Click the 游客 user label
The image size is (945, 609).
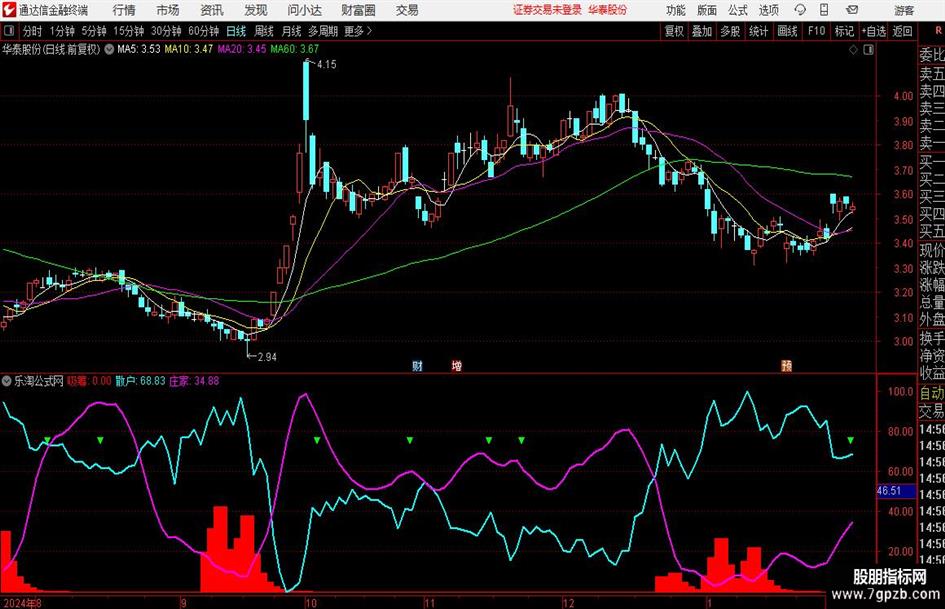(904, 10)
